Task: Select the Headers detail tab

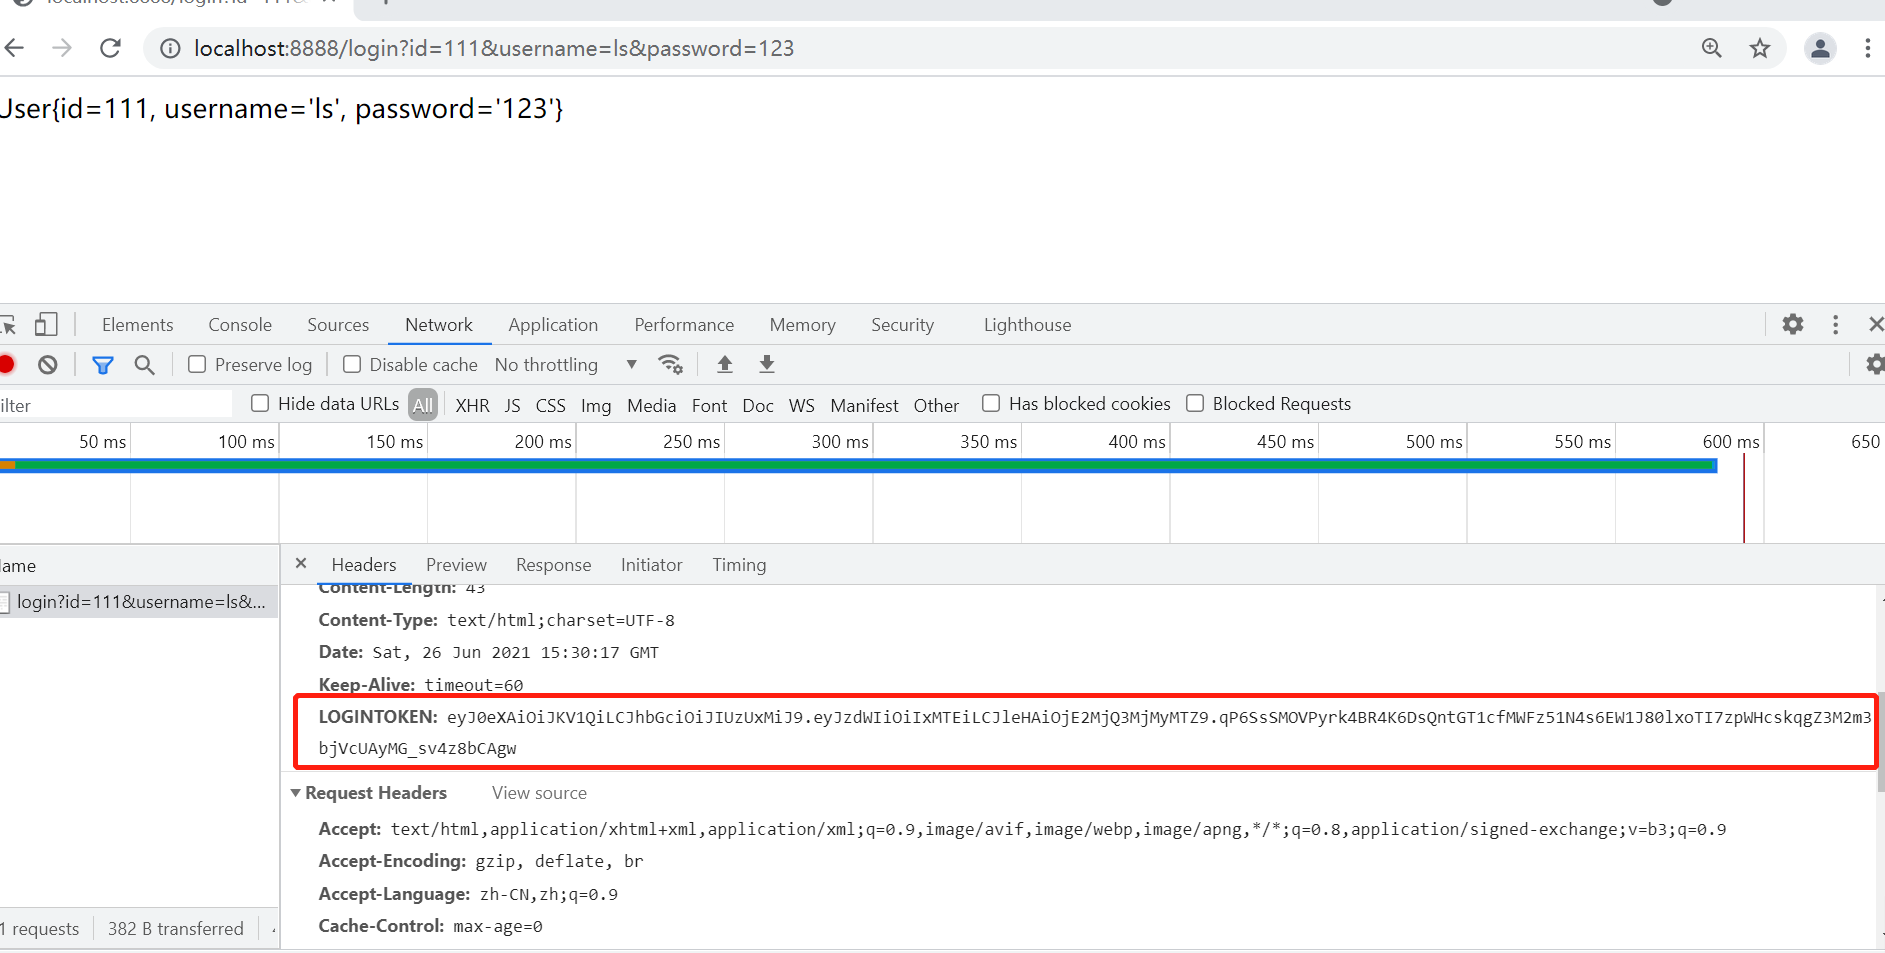Action: click(364, 565)
